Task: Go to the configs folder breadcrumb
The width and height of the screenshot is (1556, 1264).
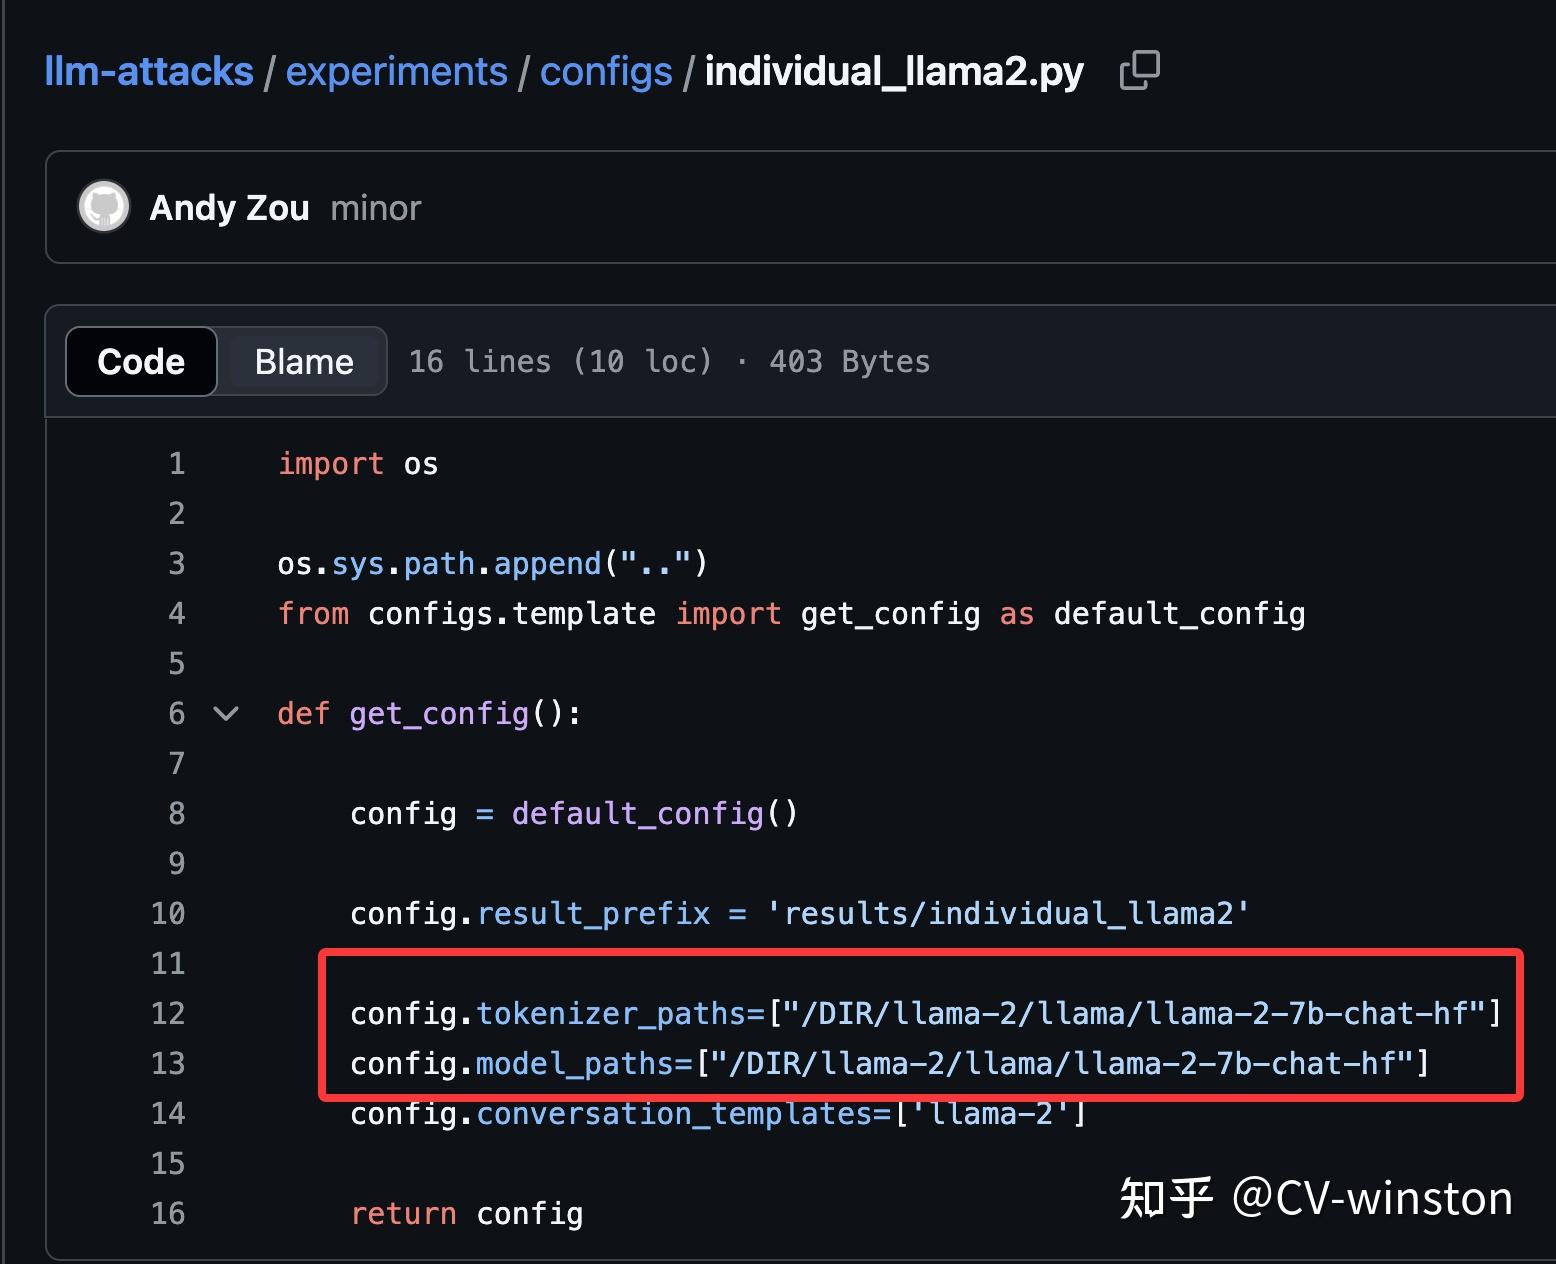Action: (x=606, y=72)
